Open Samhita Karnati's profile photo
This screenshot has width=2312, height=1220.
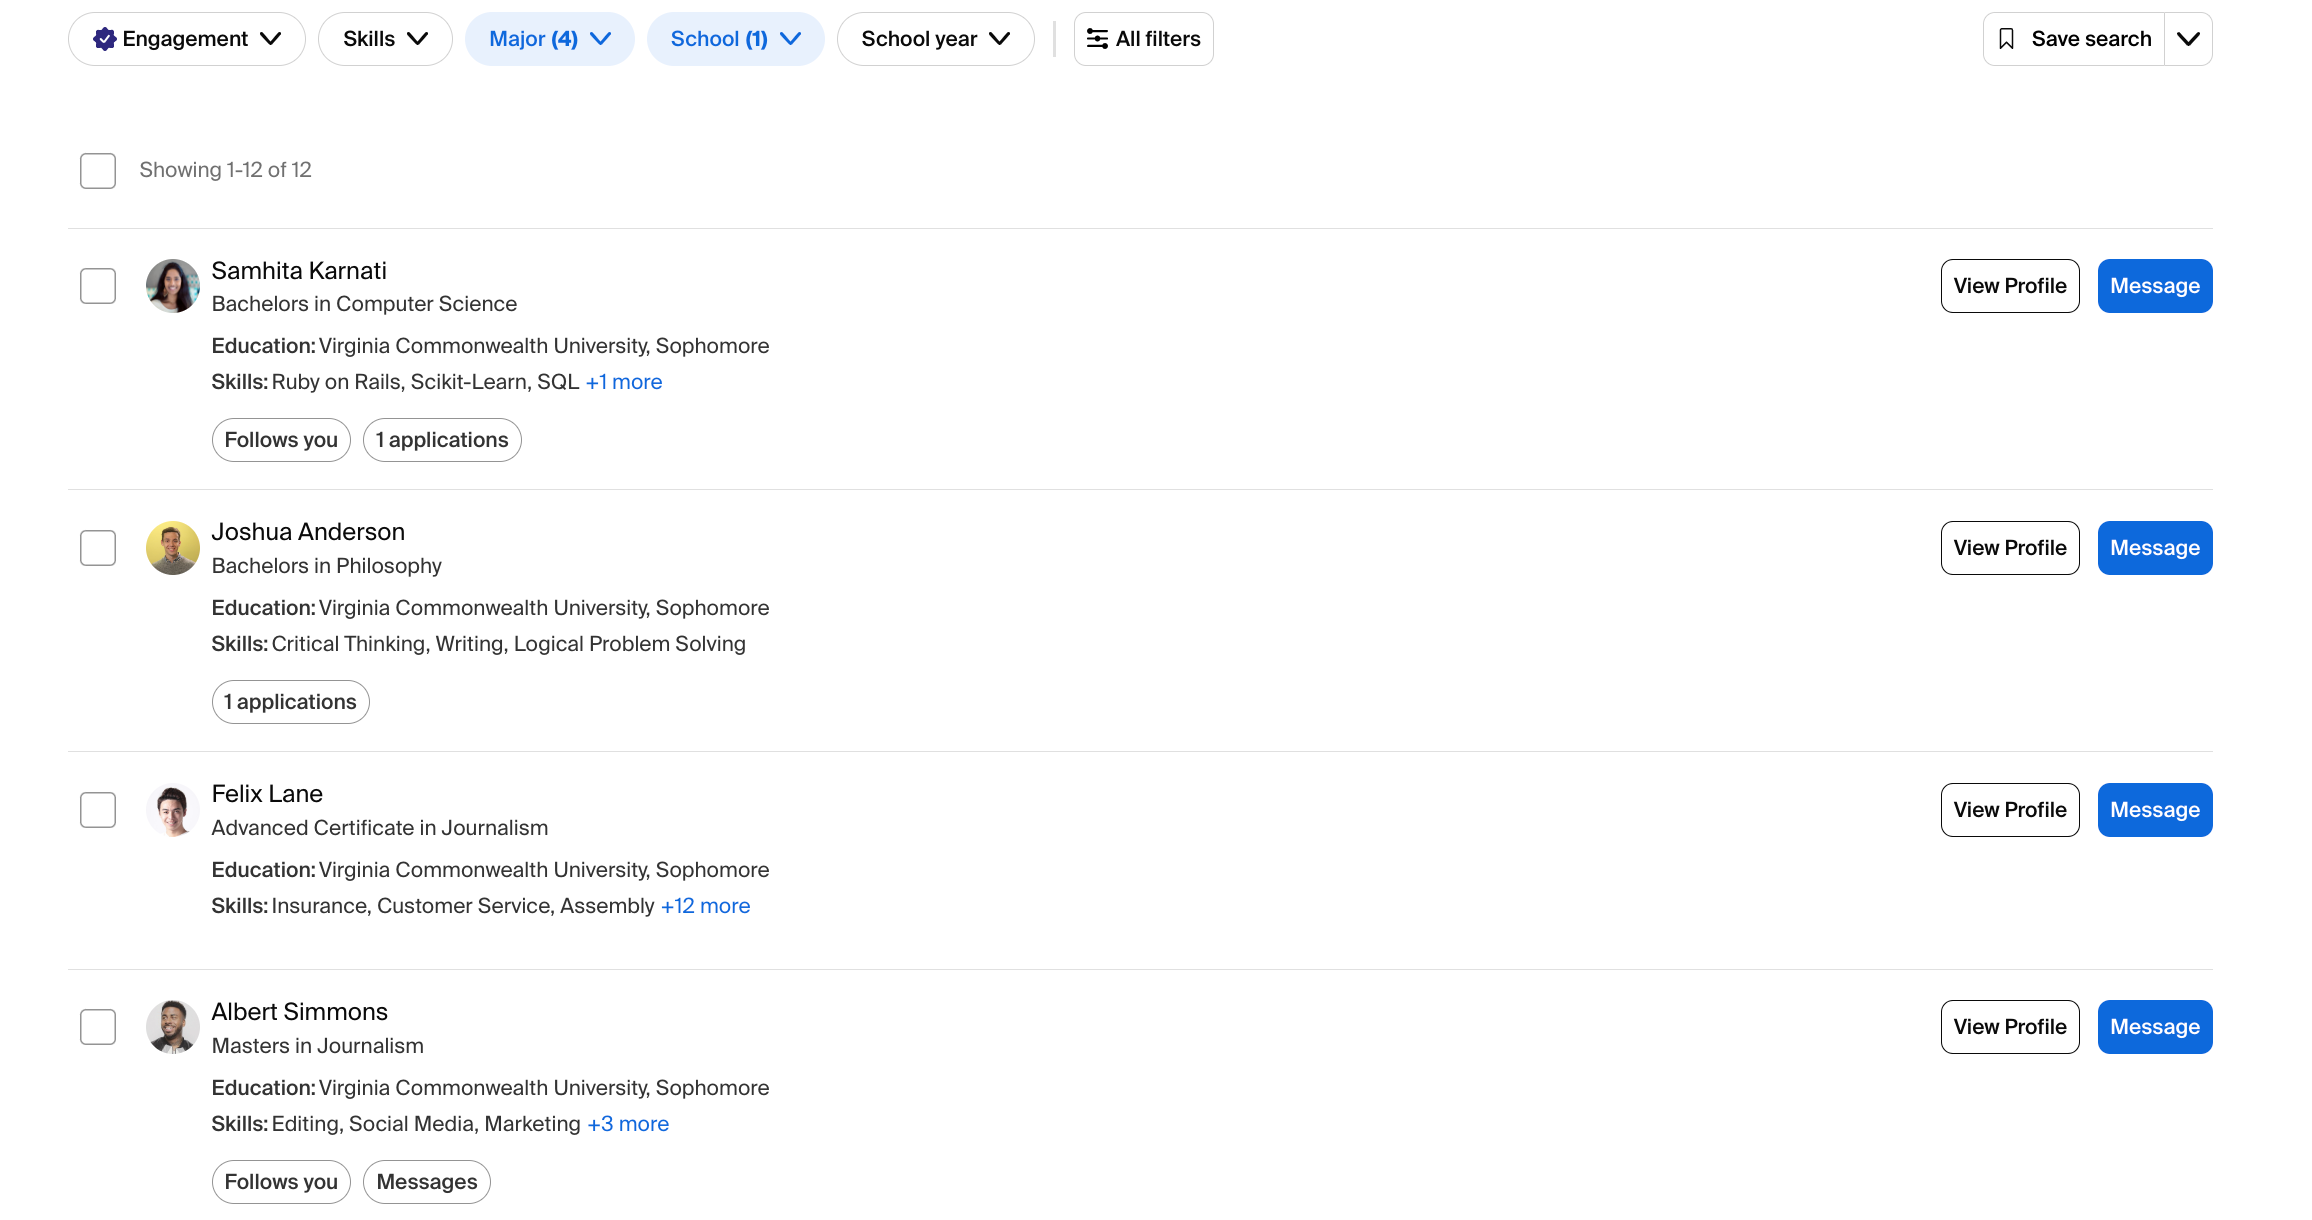point(173,286)
